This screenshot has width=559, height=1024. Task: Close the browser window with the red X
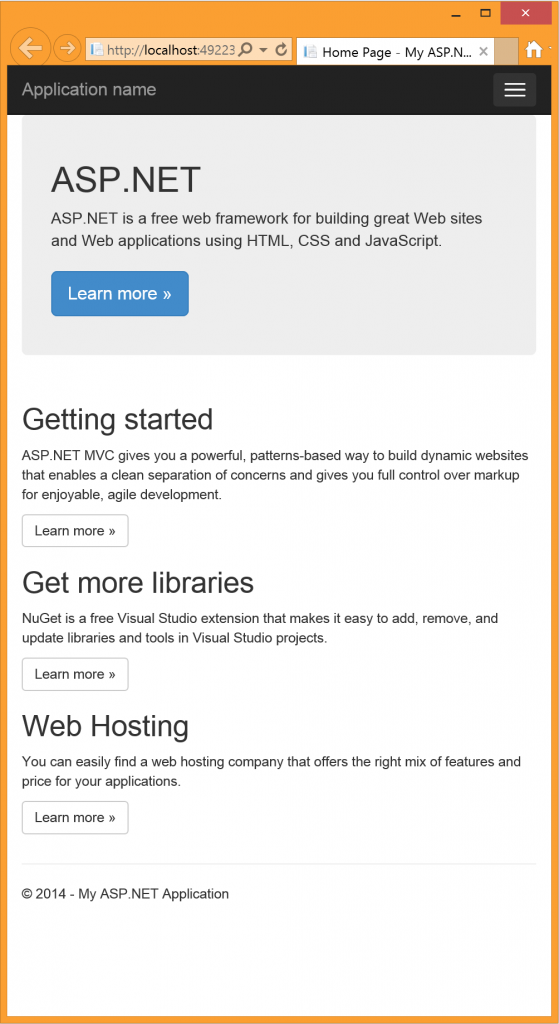tap(526, 13)
